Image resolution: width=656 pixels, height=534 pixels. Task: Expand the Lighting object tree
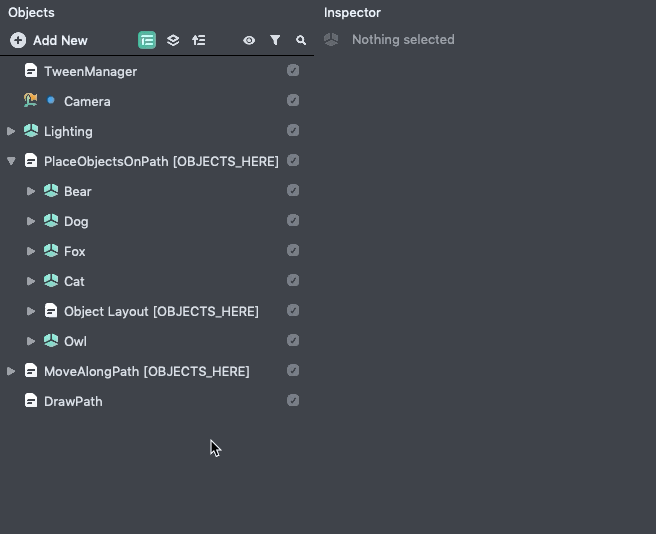tap(11, 131)
